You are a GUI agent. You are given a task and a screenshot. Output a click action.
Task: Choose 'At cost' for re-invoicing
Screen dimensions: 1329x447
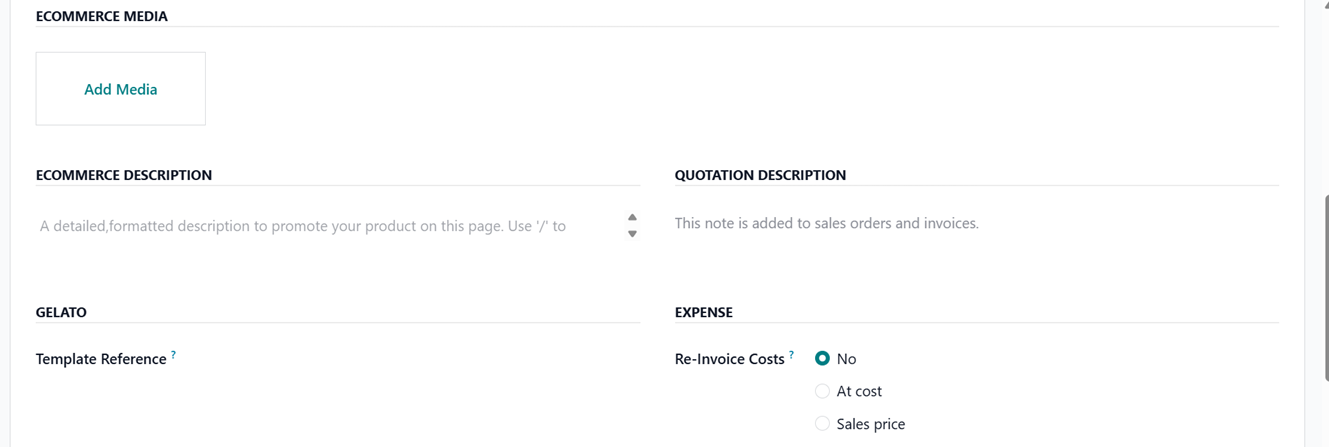point(822,391)
